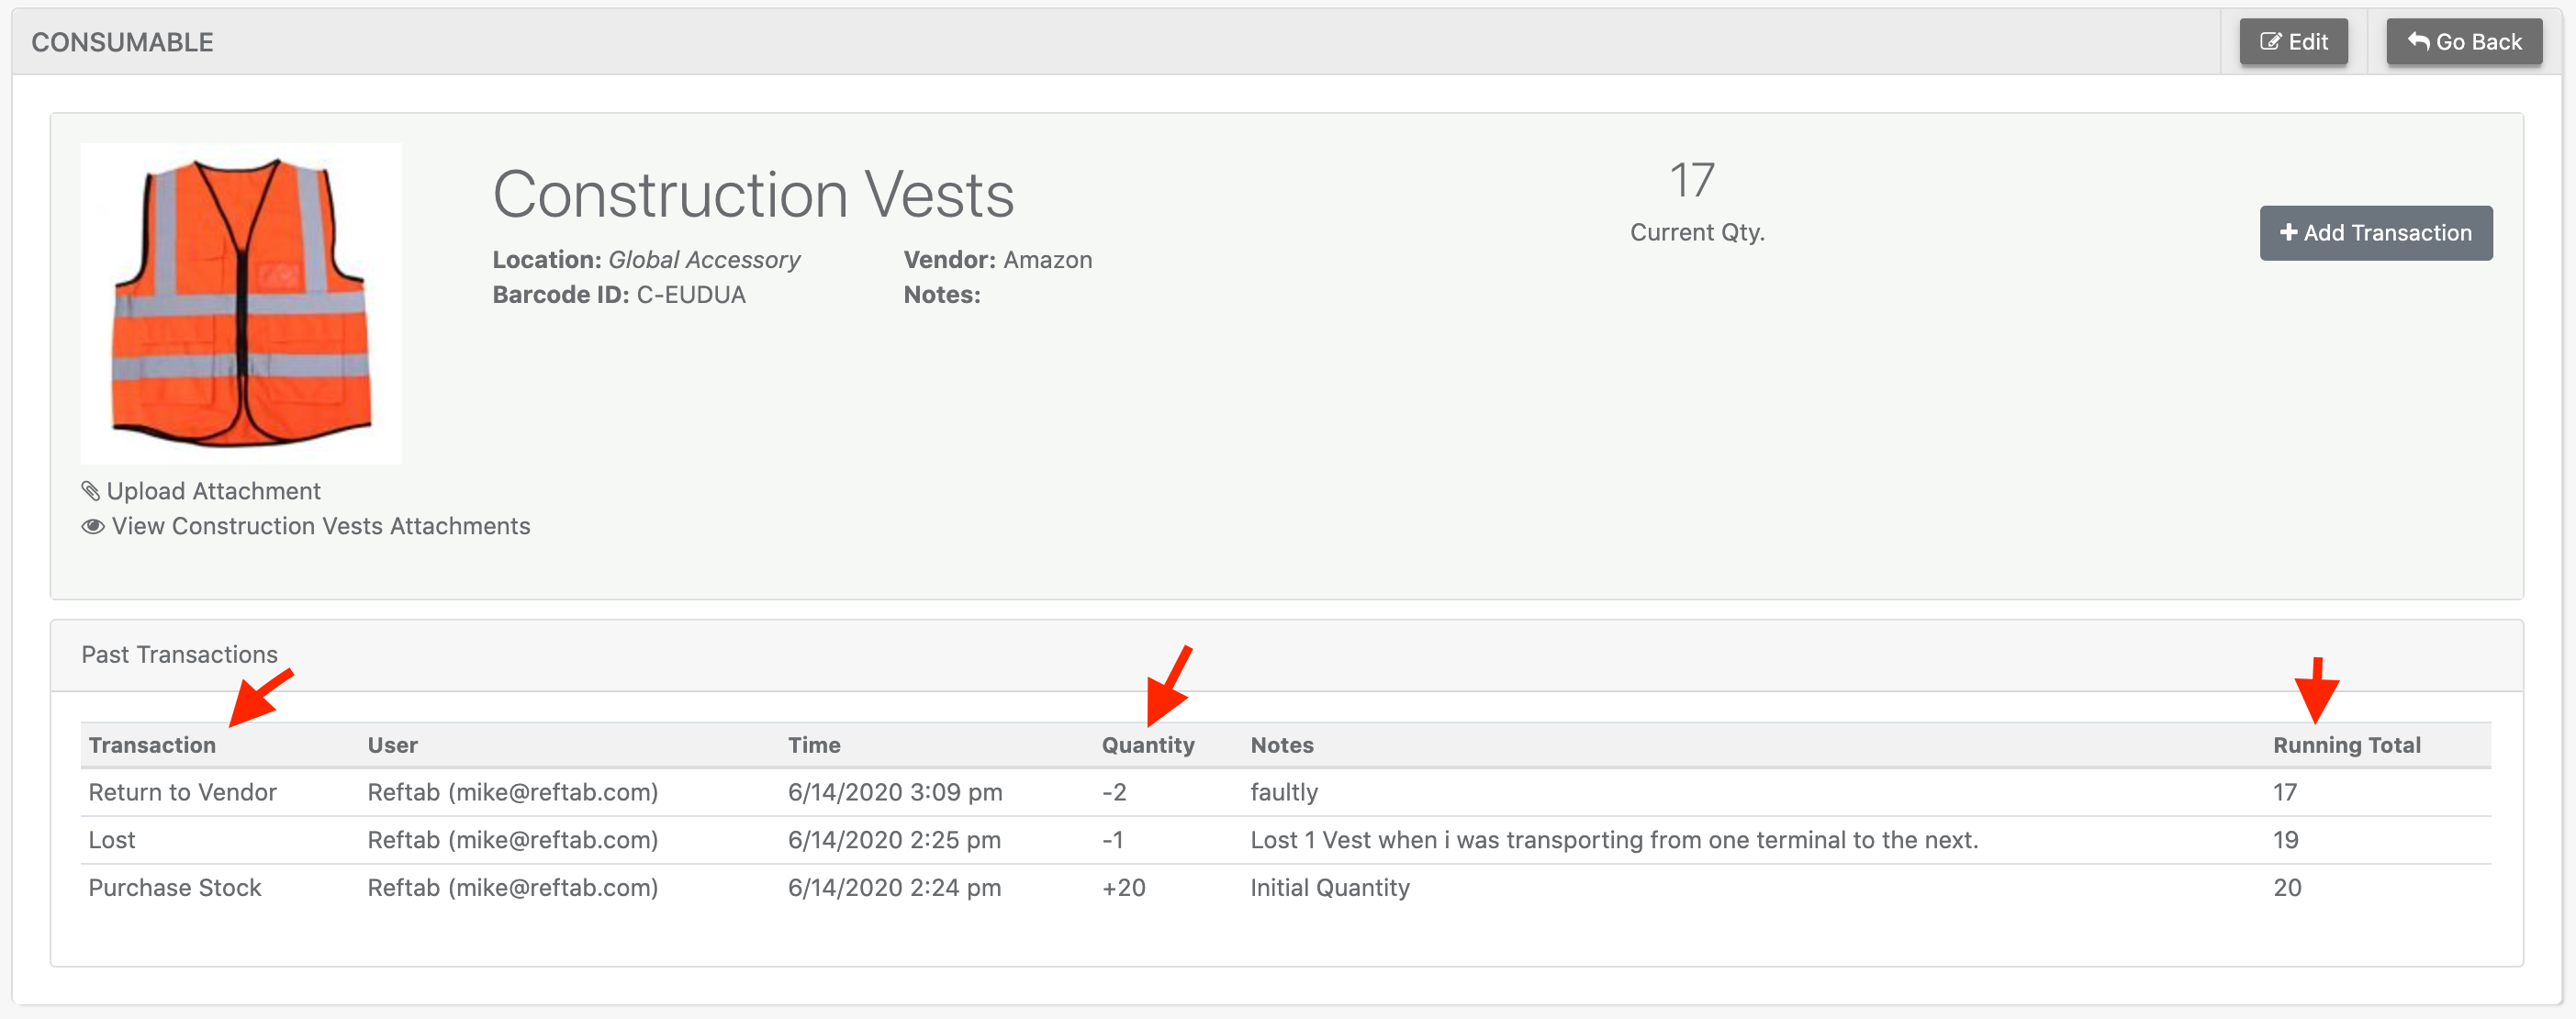Click the Past Transactions heading

pyautogui.click(x=179, y=655)
